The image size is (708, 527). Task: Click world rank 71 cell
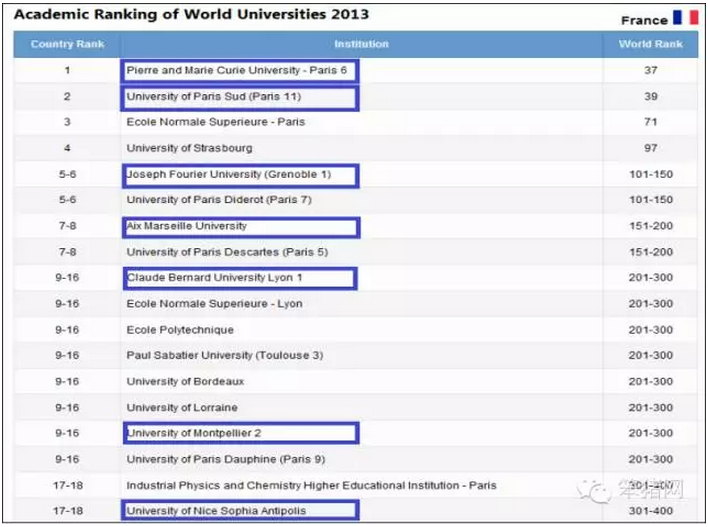click(x=651, y=122)
